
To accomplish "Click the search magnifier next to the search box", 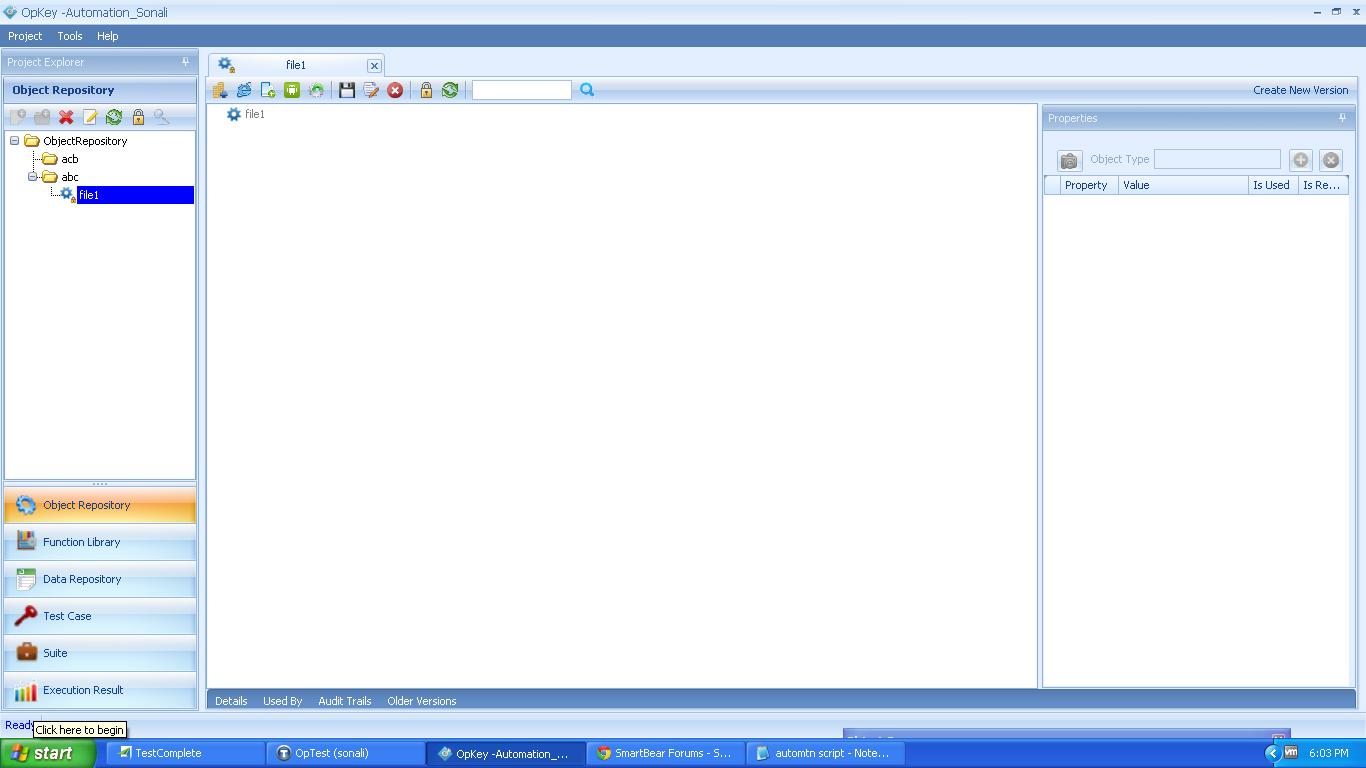I will [x=587, y=90].
